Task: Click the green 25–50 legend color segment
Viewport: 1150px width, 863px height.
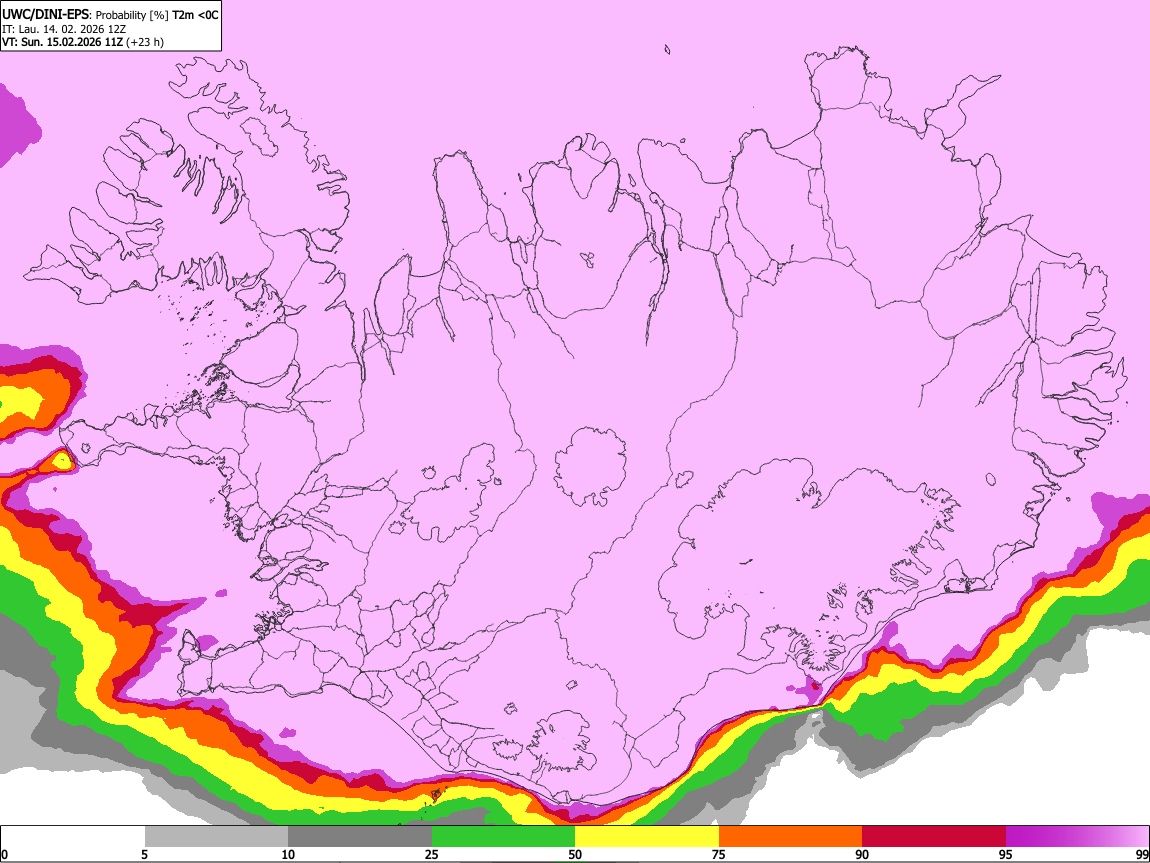Action: point(503,836)
